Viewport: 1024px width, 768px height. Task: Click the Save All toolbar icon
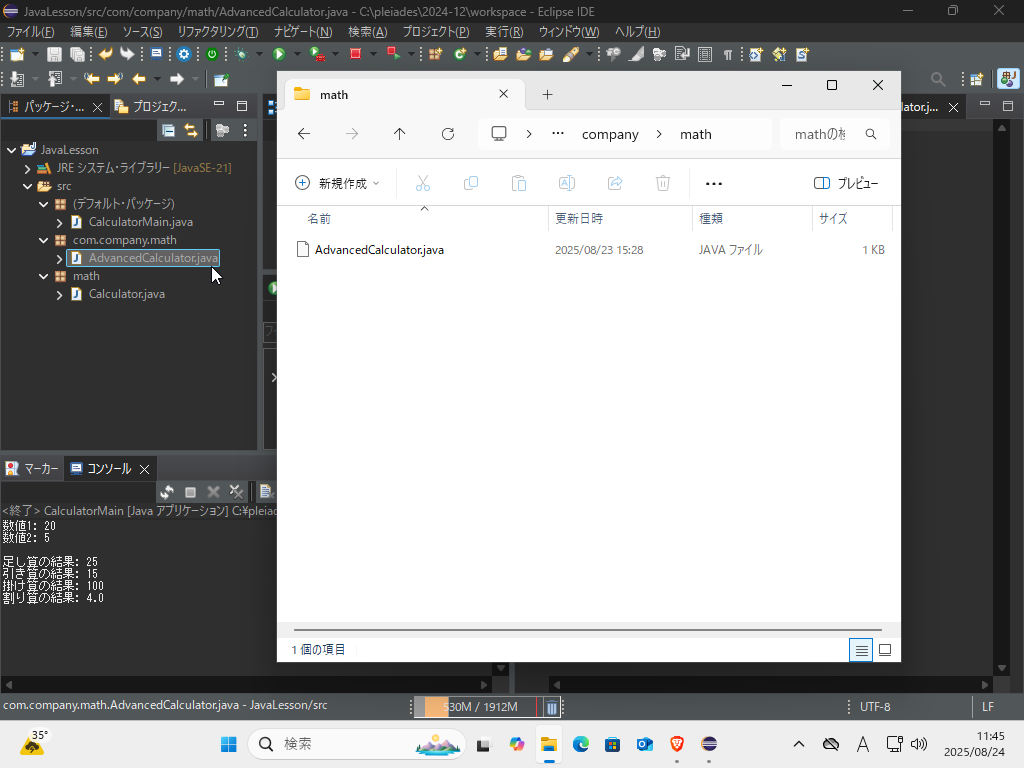coord(77,54)
